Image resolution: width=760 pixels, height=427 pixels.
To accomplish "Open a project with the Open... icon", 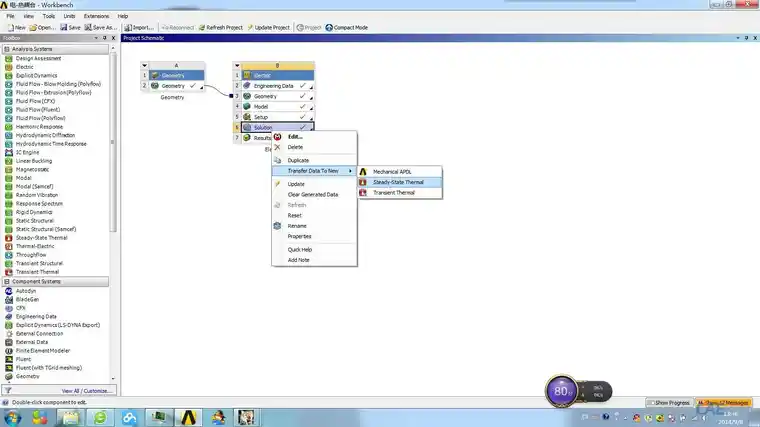I will pos(42,28).
